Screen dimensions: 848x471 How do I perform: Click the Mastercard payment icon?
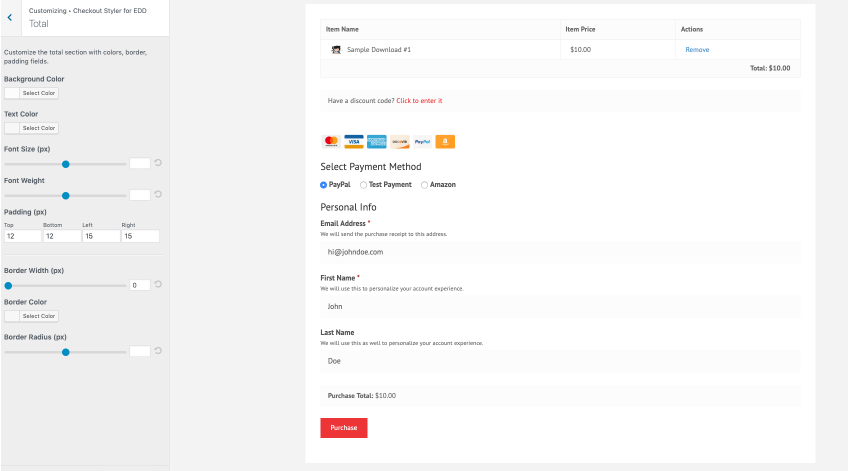click(331, 142)
